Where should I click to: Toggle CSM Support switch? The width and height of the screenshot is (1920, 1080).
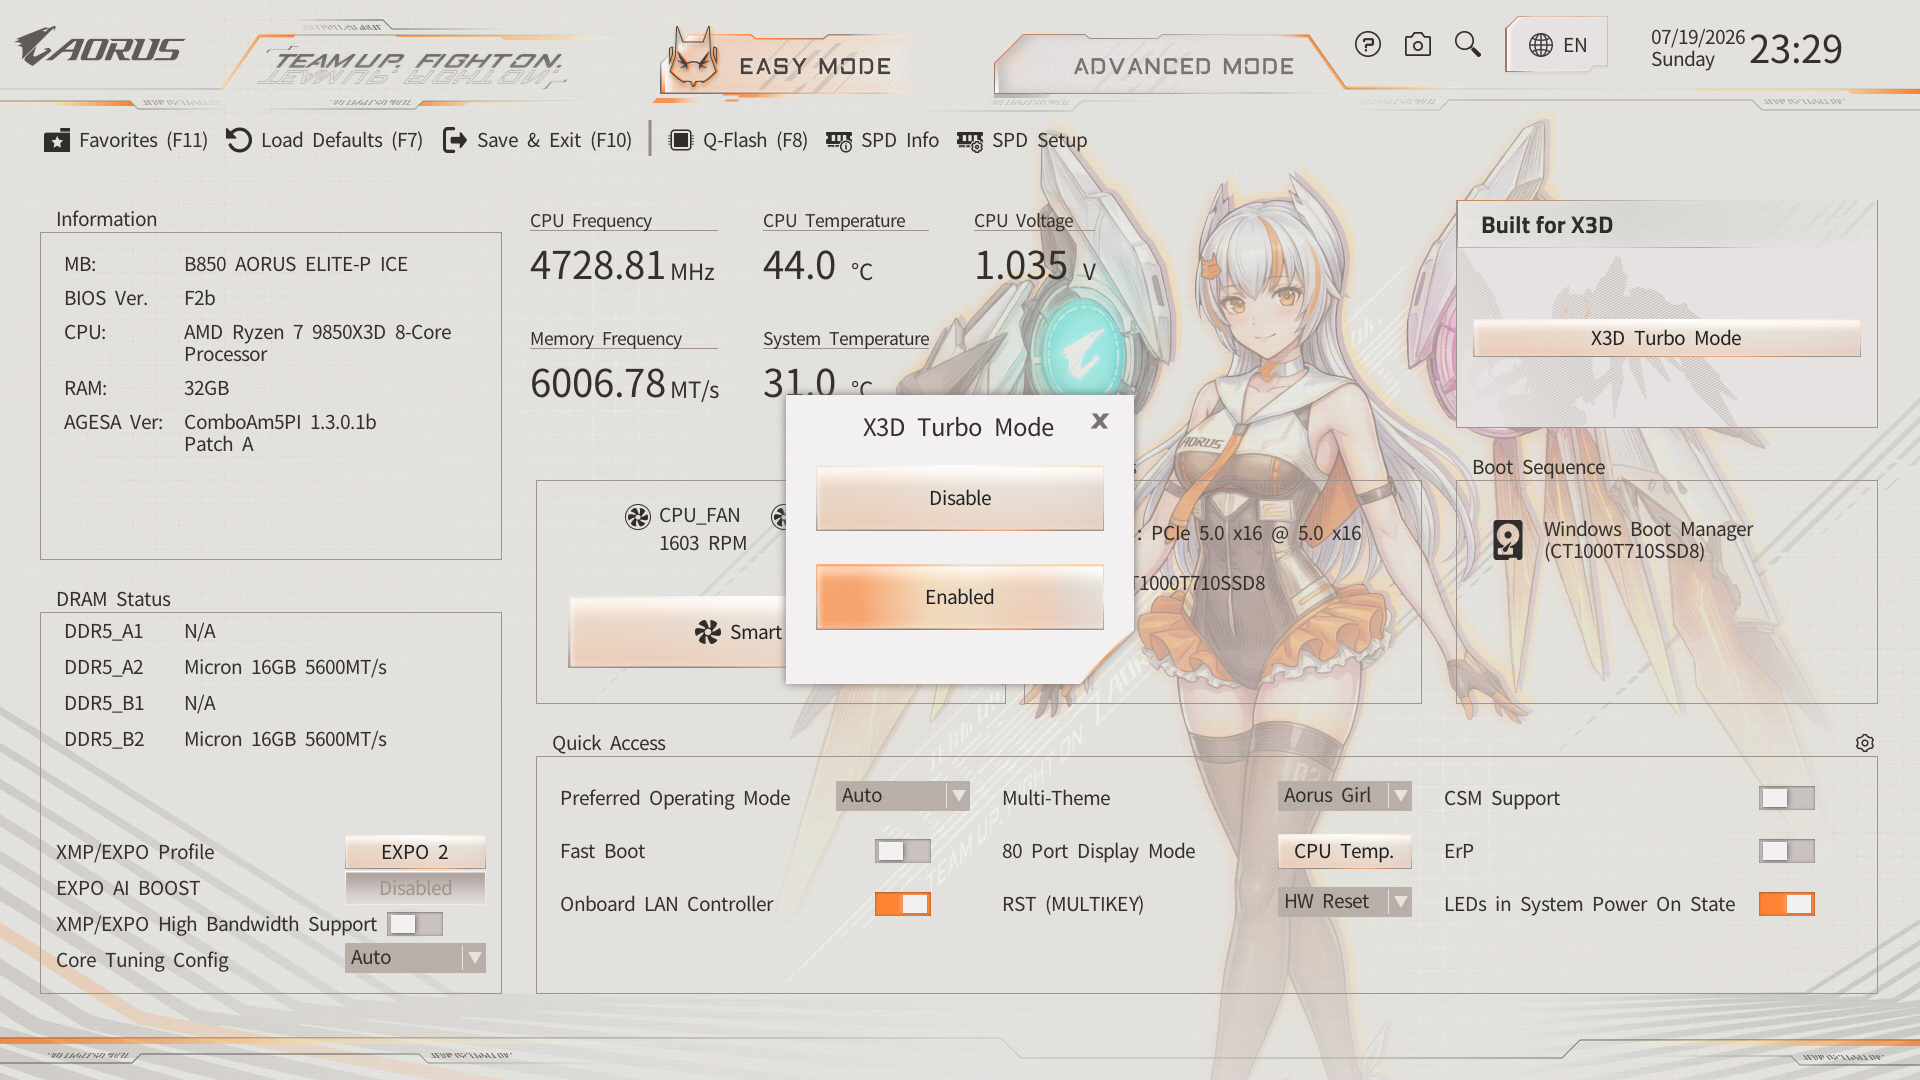pyautogui.click(x=1787, y=798)
